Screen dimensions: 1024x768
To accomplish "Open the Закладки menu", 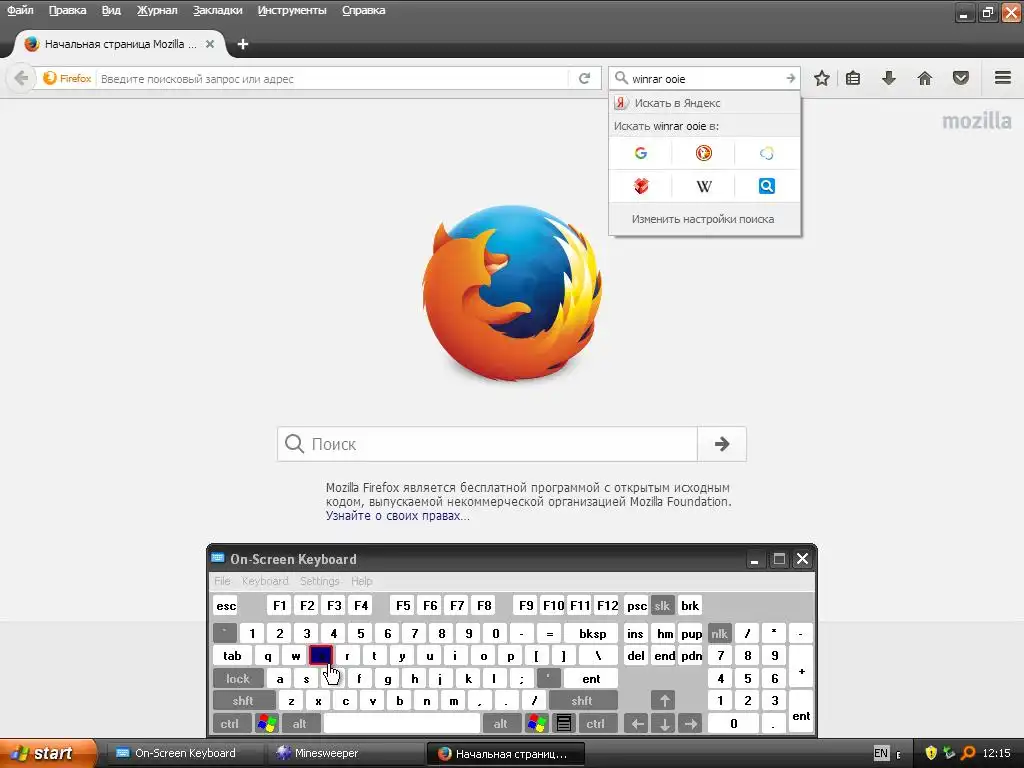I will [x=217, y=10].
